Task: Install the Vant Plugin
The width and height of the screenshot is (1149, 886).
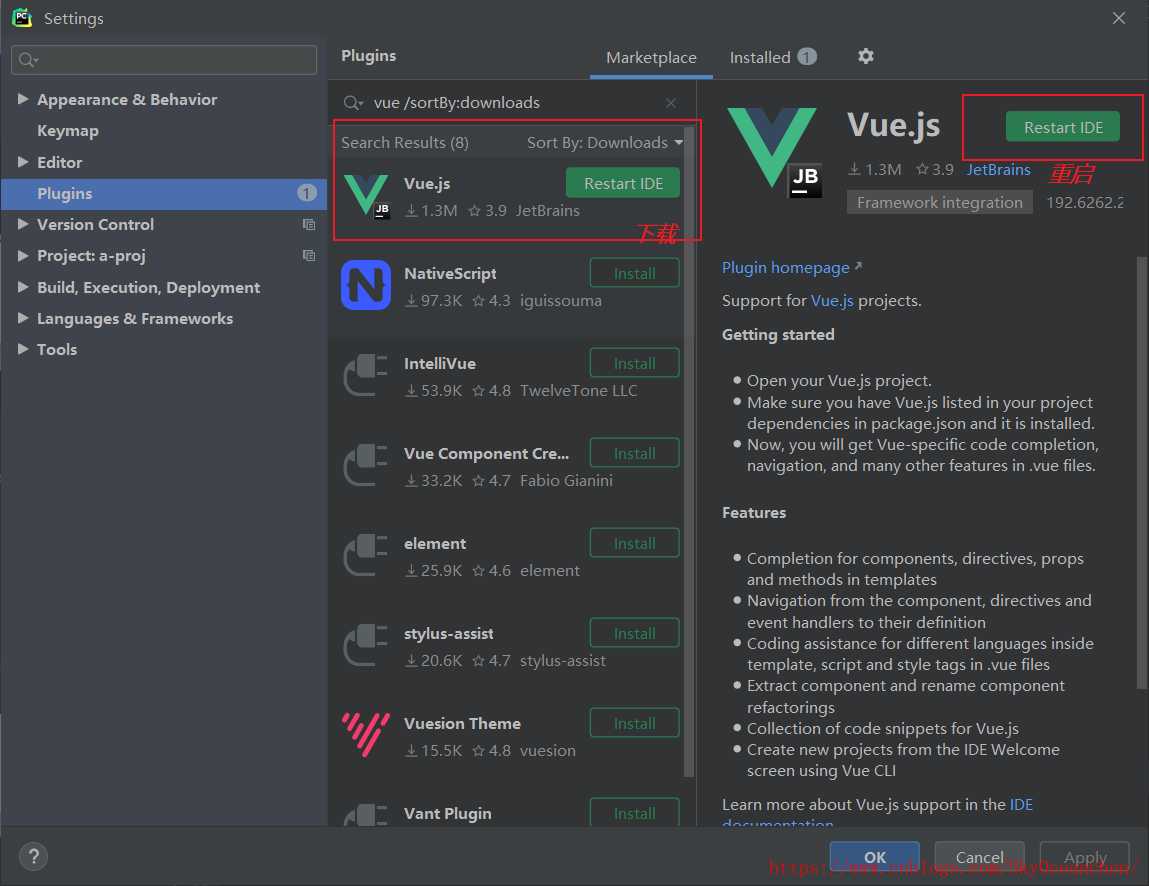Action: click(634, 813)
